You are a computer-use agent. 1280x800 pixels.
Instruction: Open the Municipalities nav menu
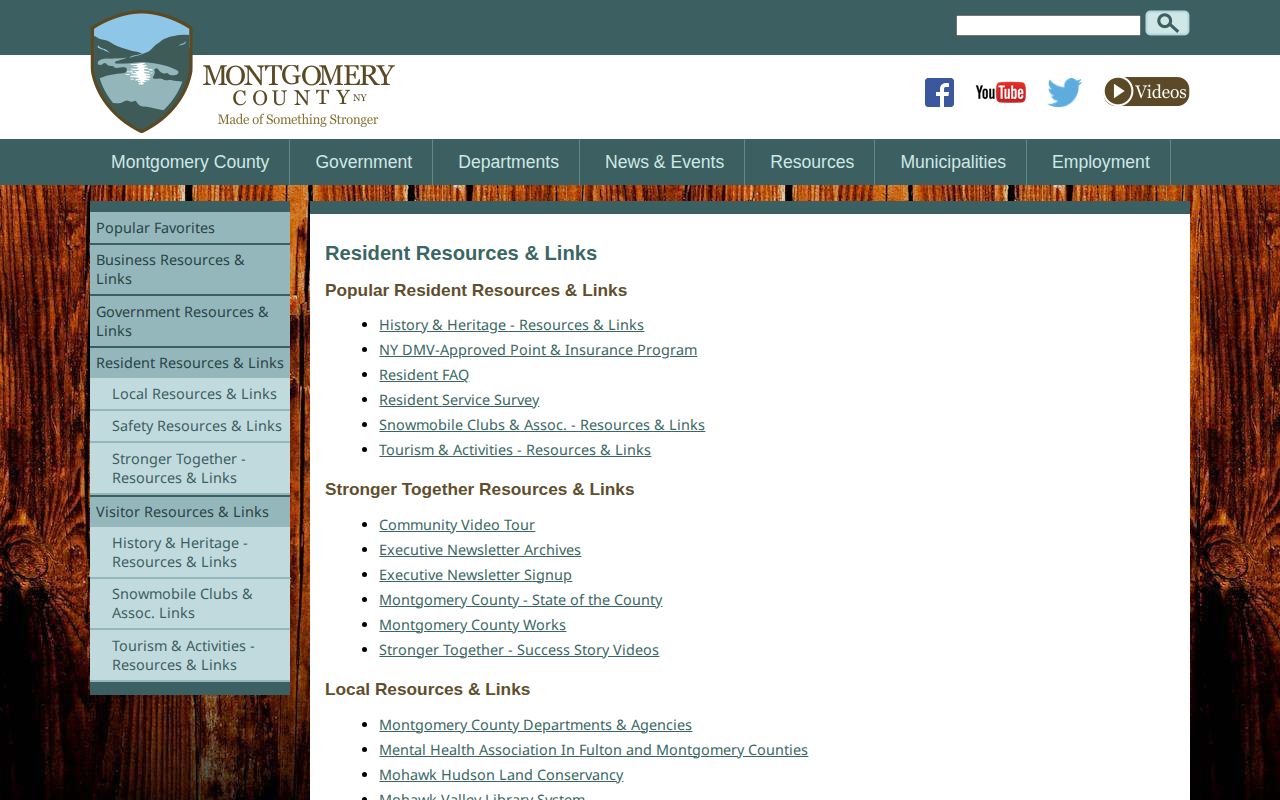953,162
